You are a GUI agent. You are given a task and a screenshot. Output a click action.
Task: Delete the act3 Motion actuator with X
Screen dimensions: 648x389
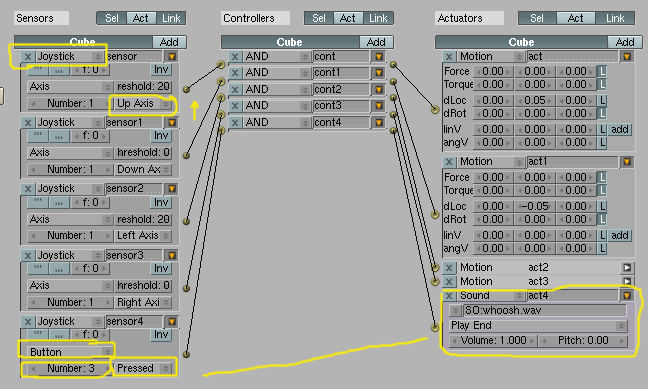(449, 282)
